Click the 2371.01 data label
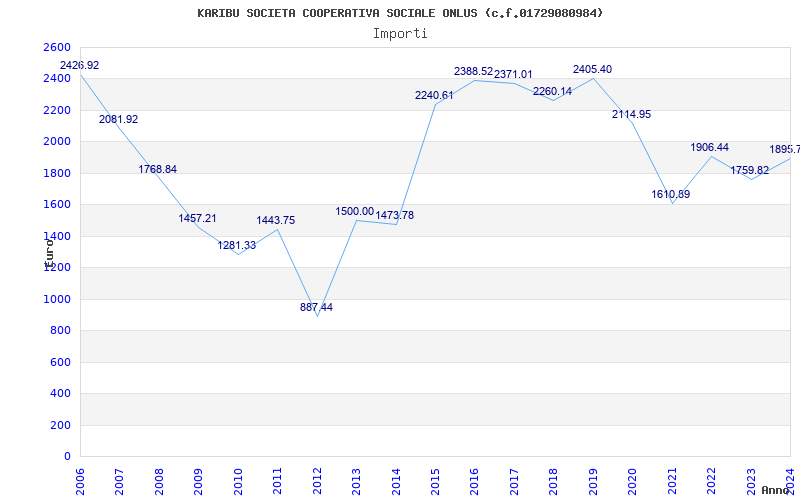 click(x=513, y=74)
